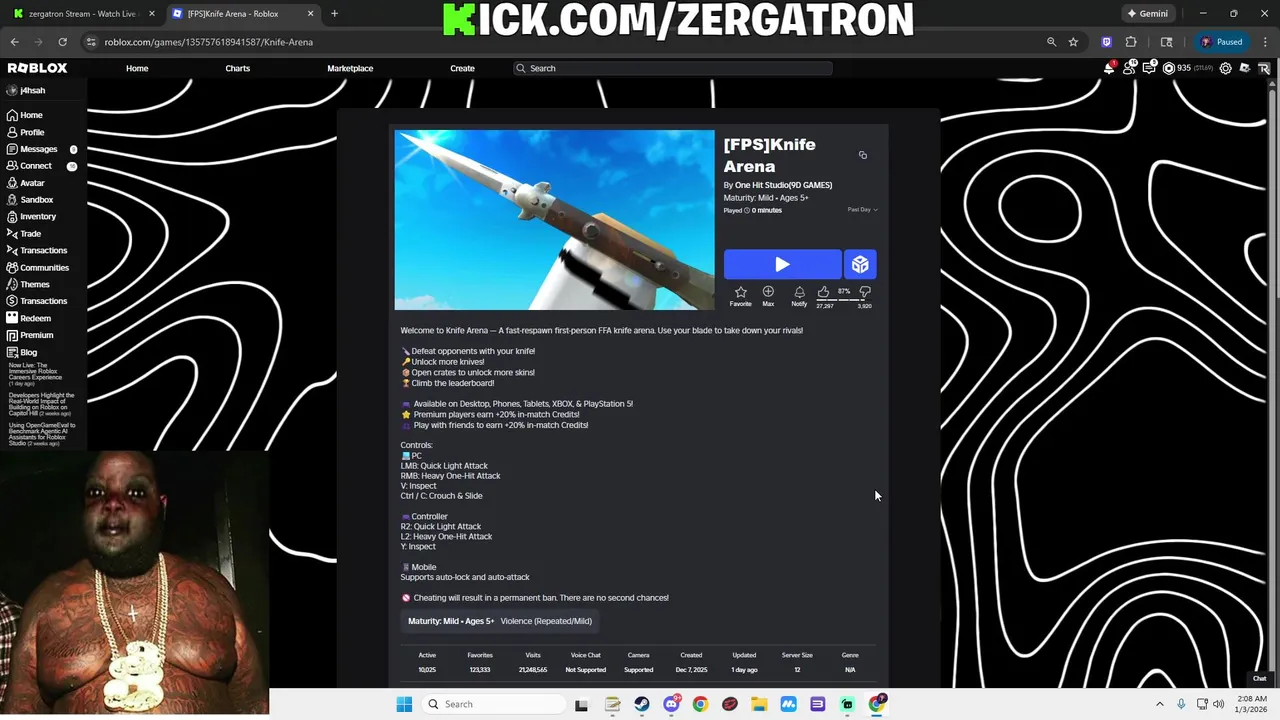The image size is (1280, 720).
Task: Click the Notify bell for Knife Arena
Action: click(799, 295)
